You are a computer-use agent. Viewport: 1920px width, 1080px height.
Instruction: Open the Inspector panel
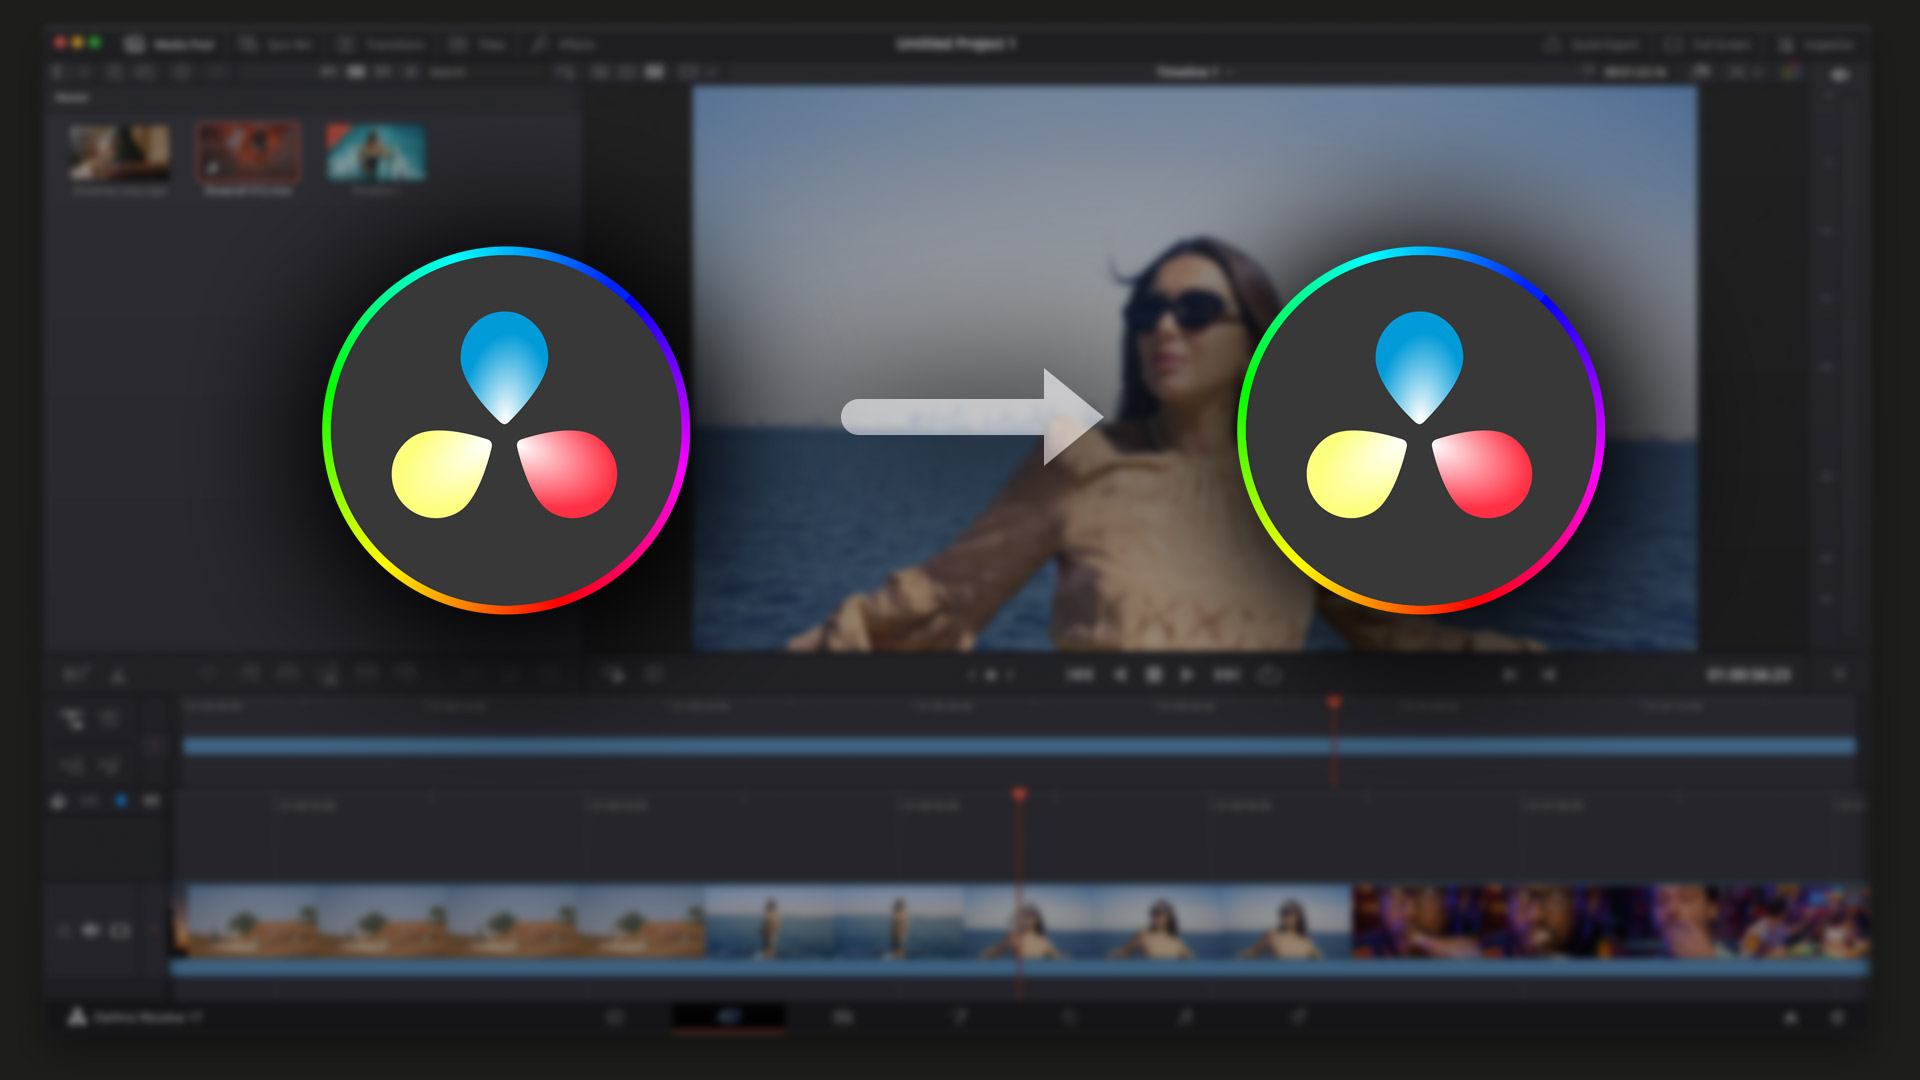pyautogui.click(x=1818, y=45)
